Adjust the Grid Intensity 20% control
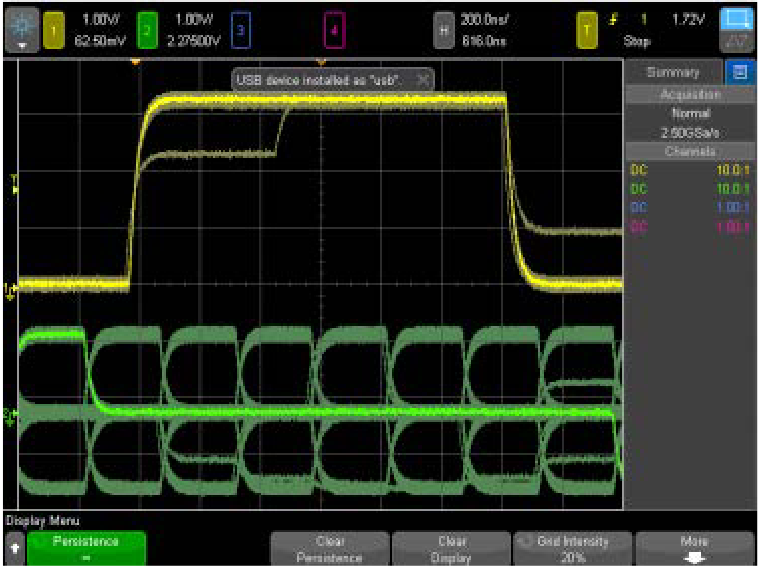The width and height of the screenshot is (760, 570). [x=574, y=548]
